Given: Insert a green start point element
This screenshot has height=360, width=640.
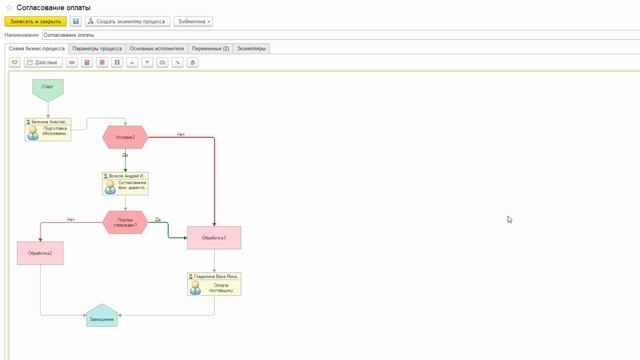Looking at the screenshot, I should 15,62.
